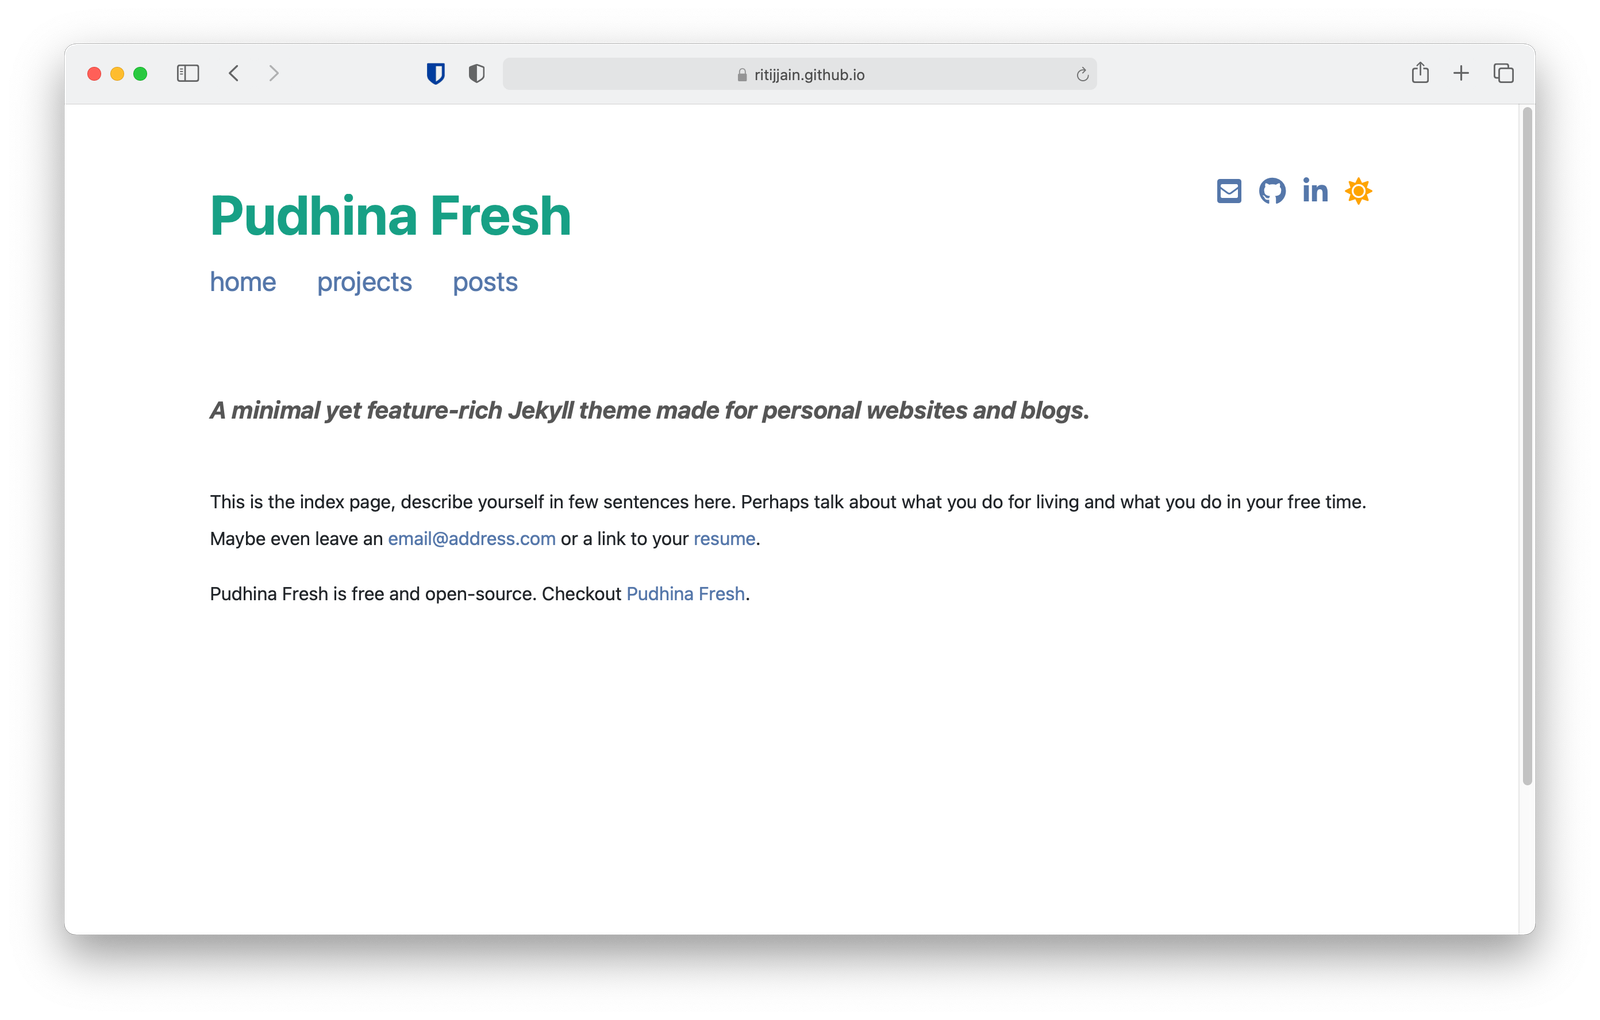
Task: Show the tab overview
Action: 1503,73
